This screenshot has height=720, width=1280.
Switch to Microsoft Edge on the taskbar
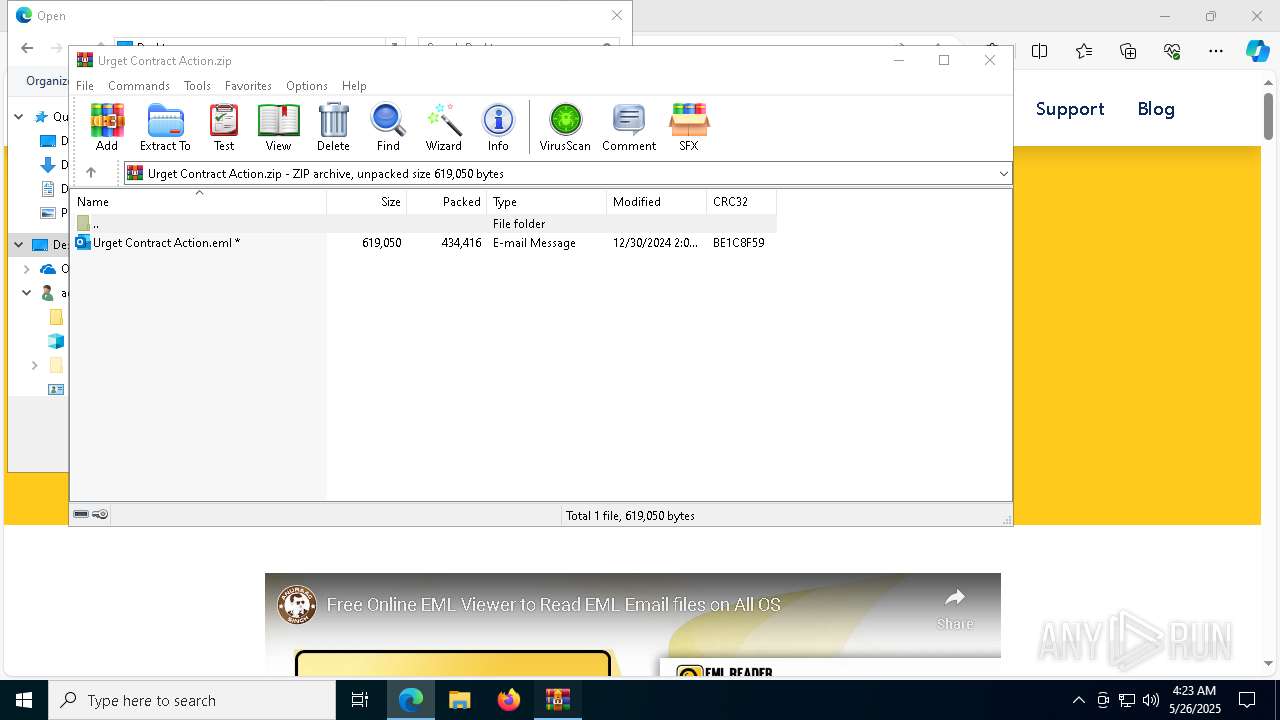click(411, 700)
